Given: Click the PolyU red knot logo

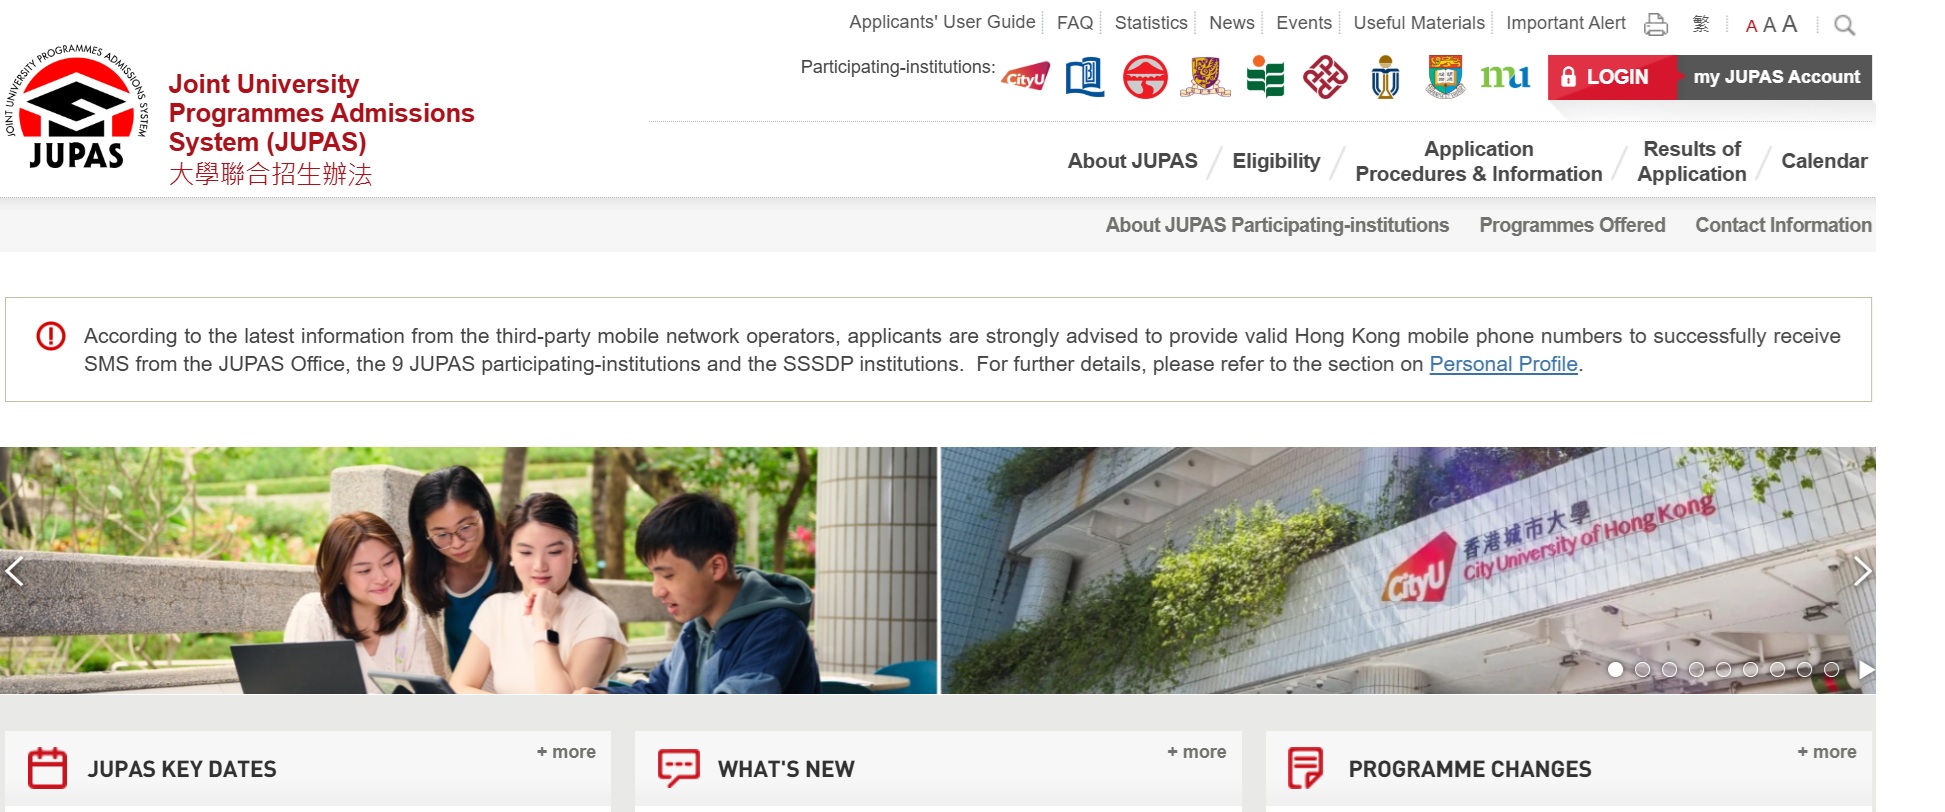Looking at the screenshot, I should (x=1325, y=77).
